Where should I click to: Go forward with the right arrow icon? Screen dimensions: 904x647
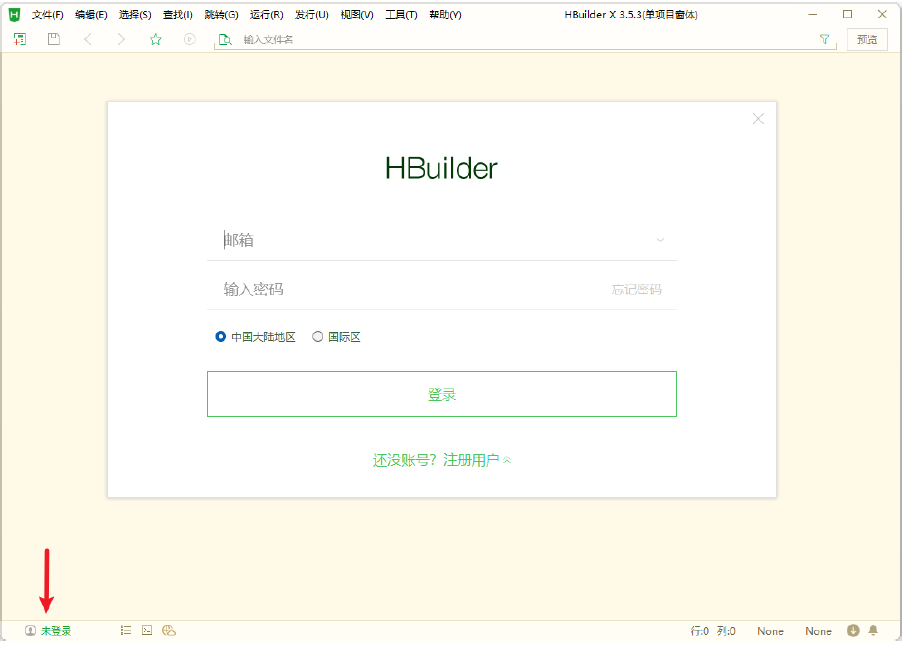[x=121, y=39]
